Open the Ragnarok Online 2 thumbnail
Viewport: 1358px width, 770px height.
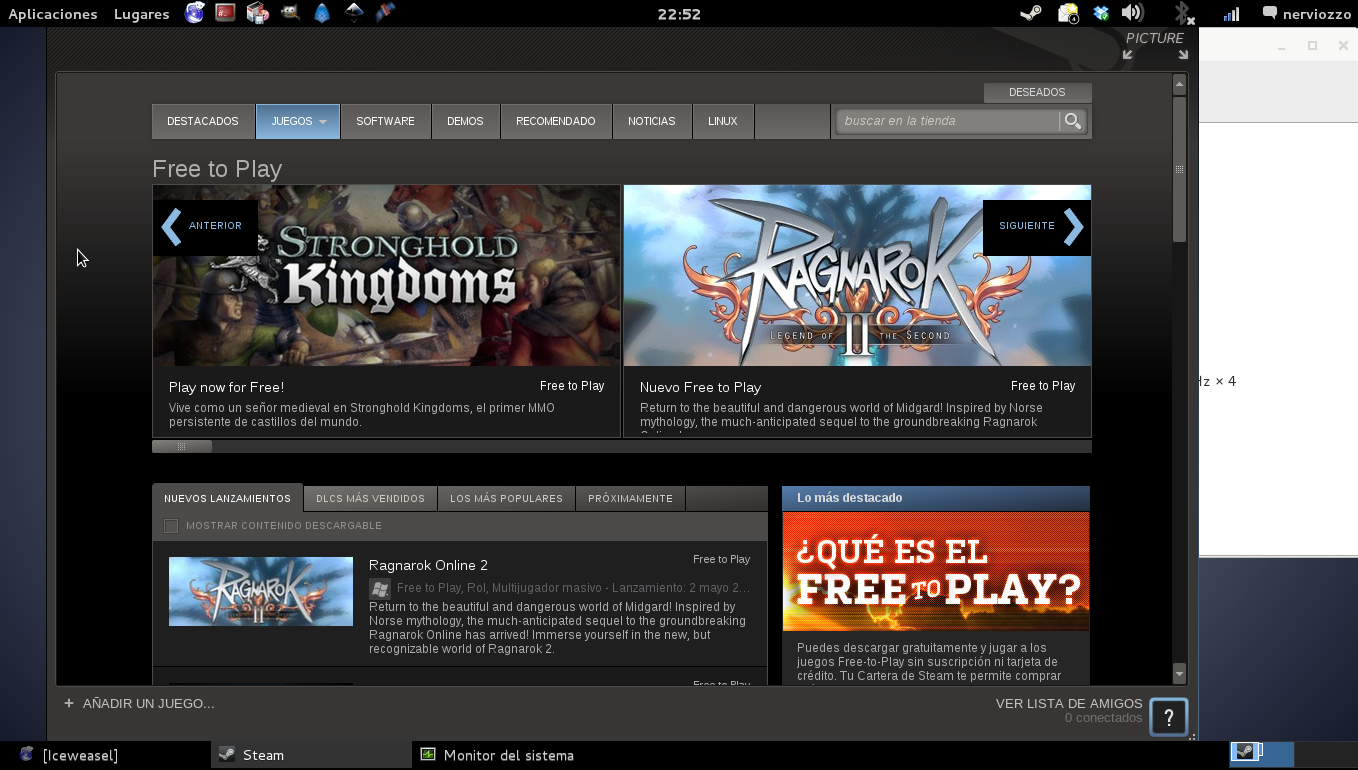[x=260, y=591]
